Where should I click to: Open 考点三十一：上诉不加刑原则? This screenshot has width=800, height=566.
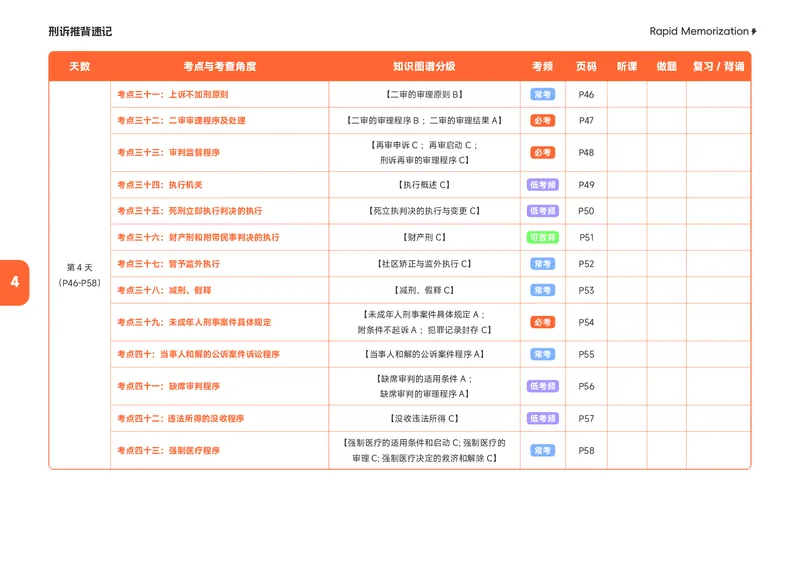tap(172, 94)
